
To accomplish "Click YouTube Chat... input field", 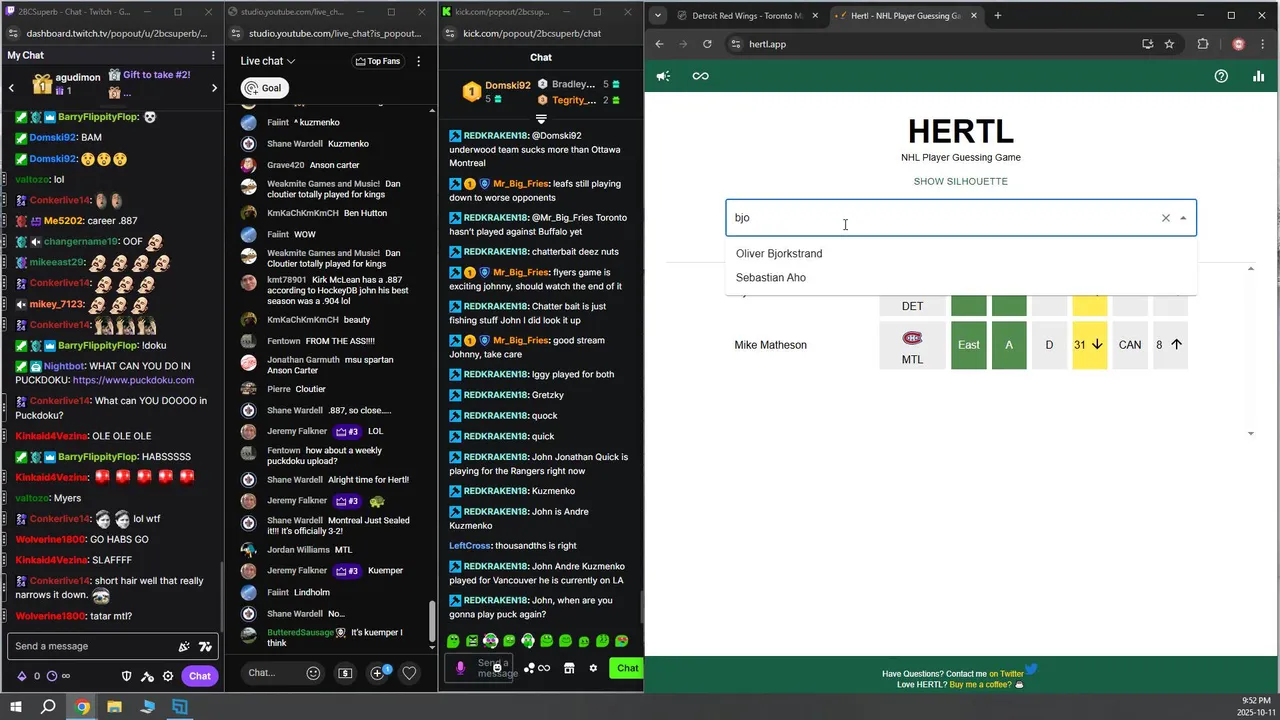I will (270, 673).
